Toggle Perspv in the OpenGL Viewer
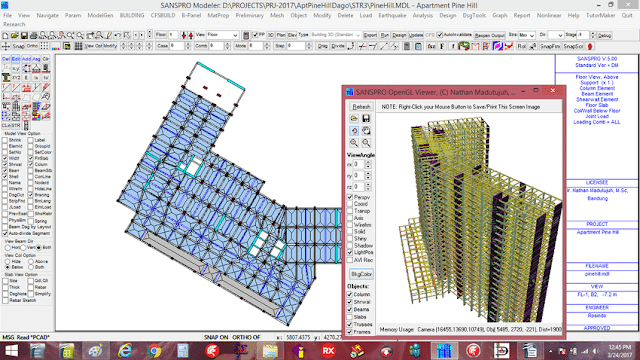This screenshot has width=640, height=360. [x=350, y=197]
